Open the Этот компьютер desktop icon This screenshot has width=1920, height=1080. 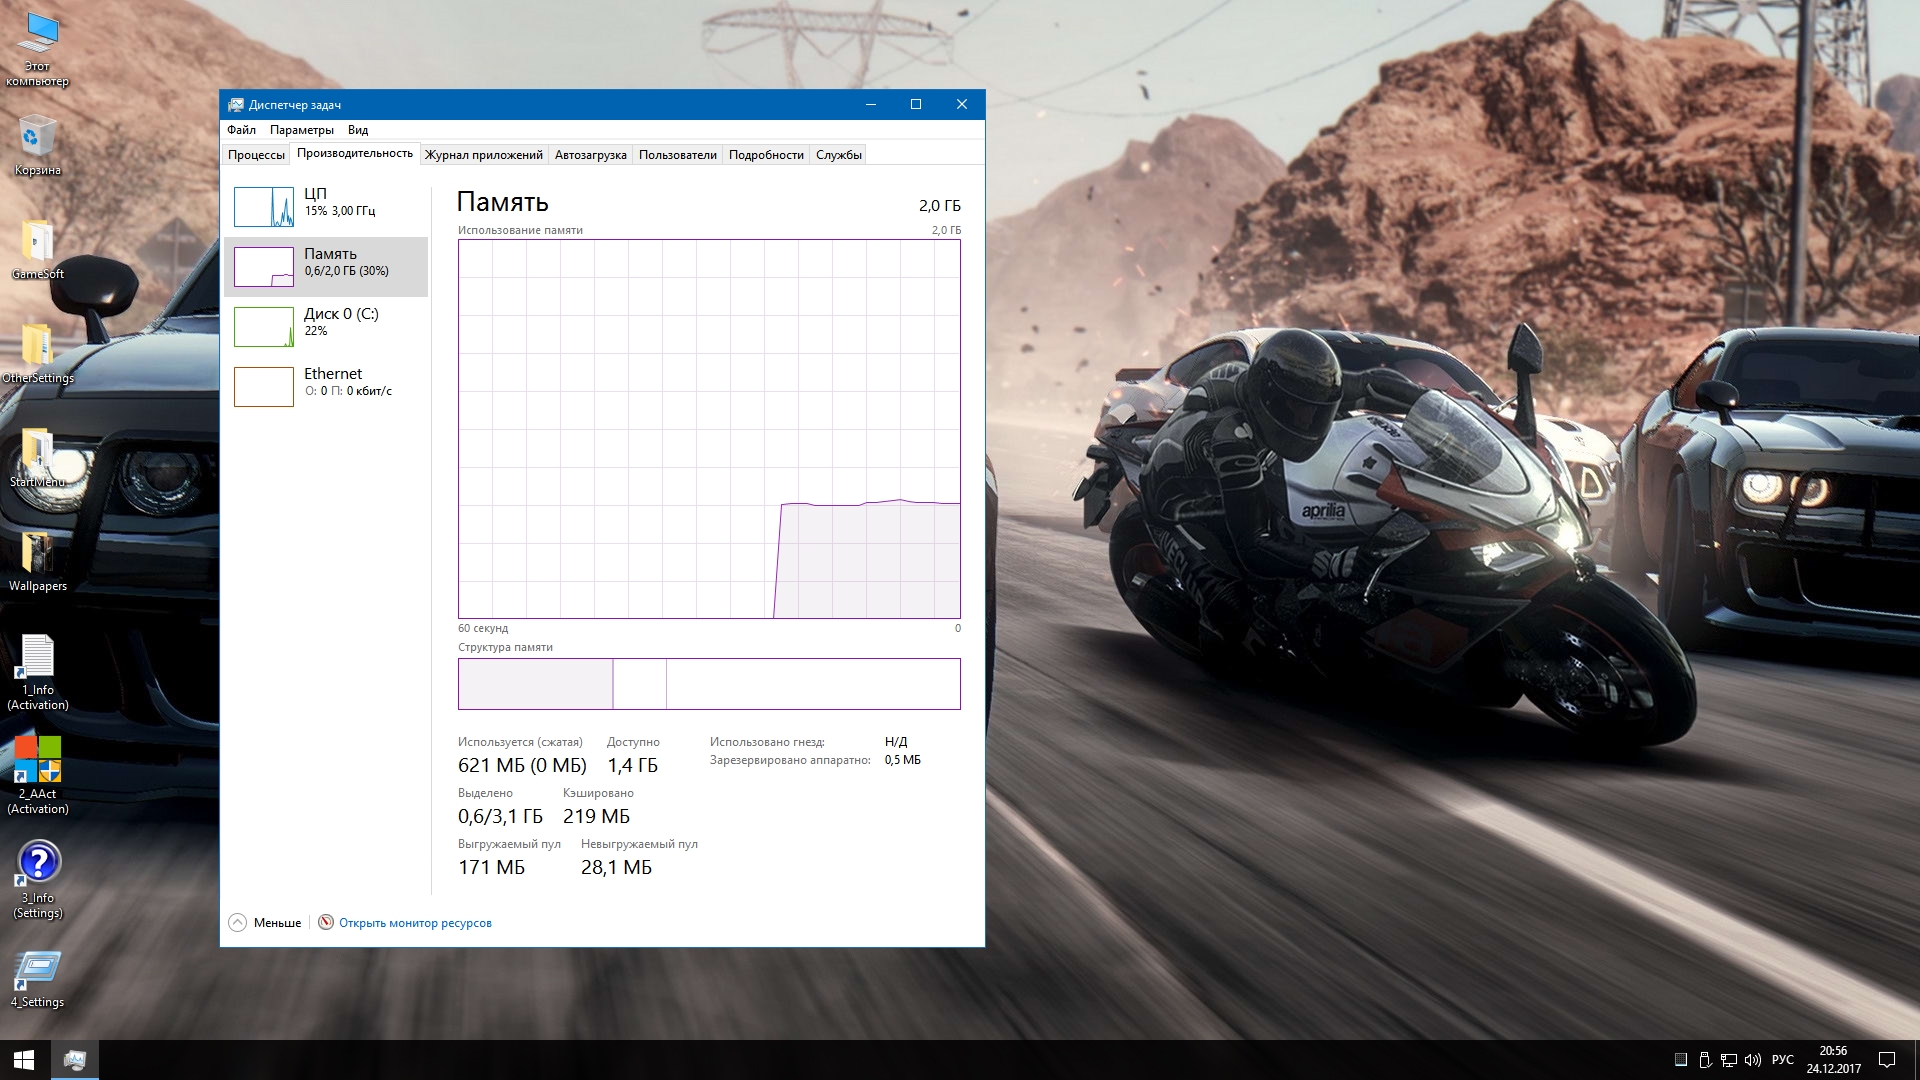38,50
